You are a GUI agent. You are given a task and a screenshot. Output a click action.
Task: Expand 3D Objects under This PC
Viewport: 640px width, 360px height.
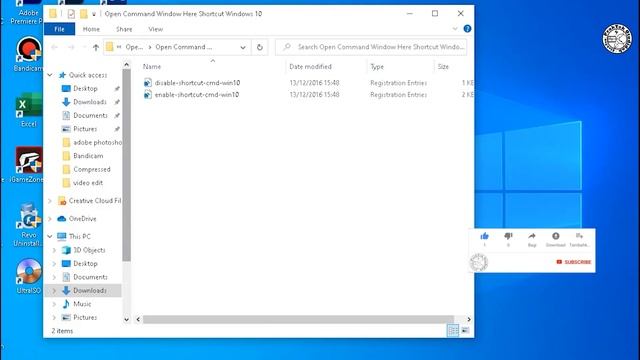click(x=54, y=250)
